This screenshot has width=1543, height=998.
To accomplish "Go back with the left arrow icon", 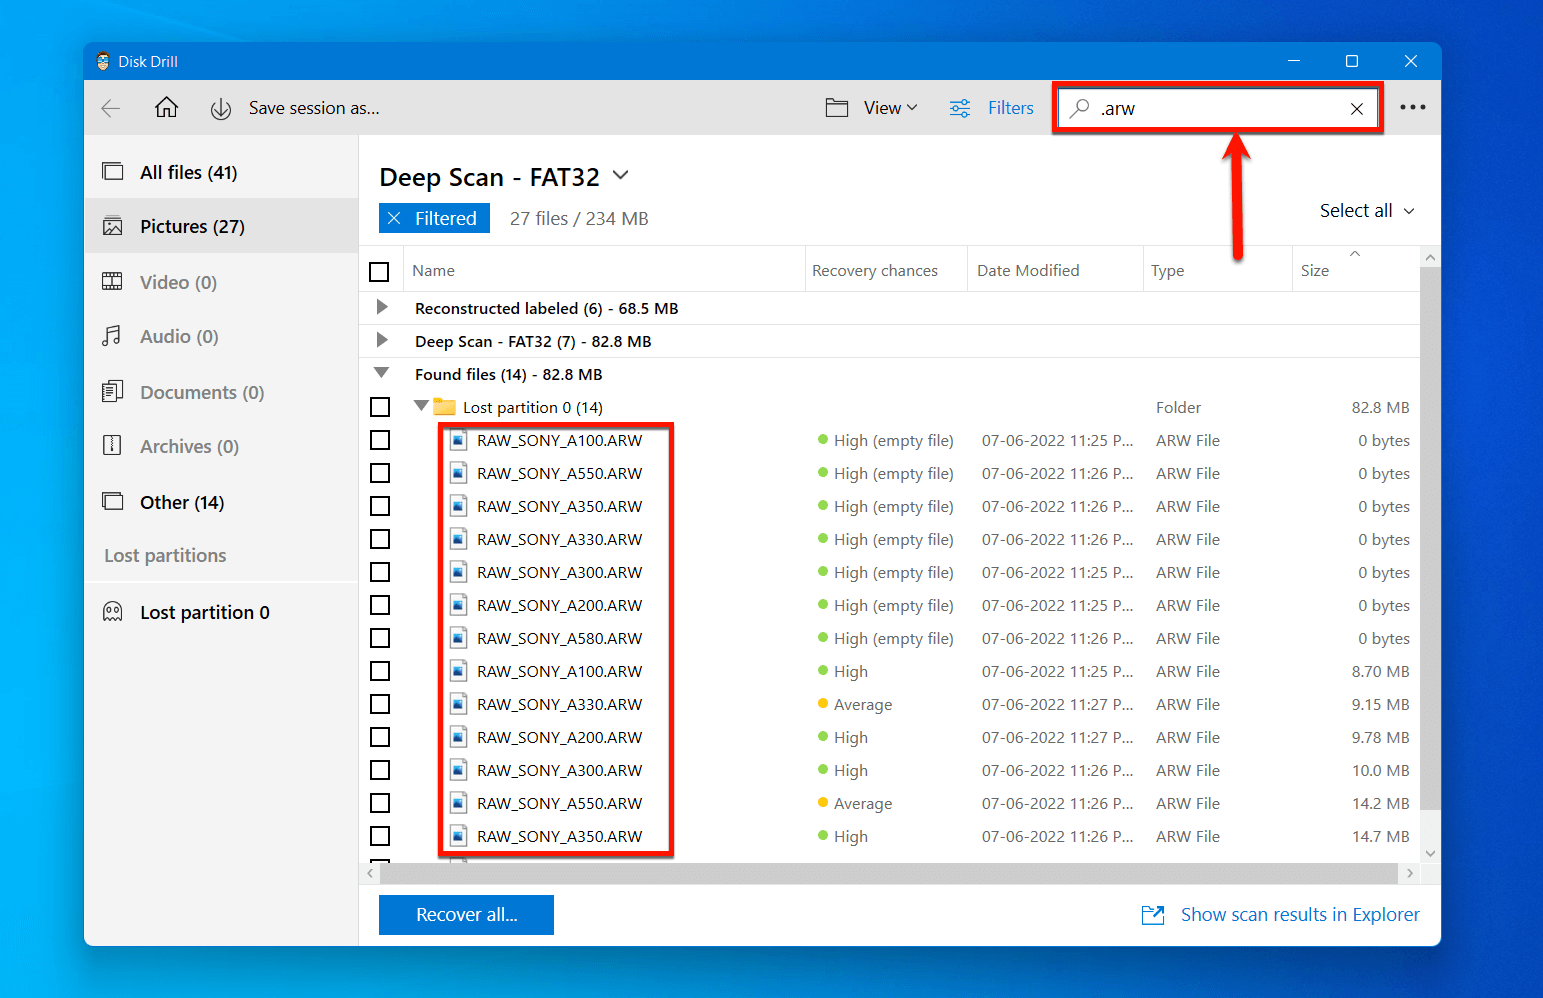I will (111, 108).
